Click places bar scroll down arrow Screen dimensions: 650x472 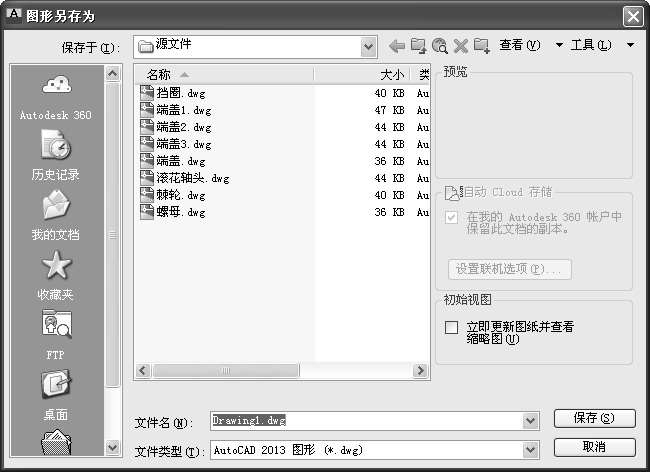113,448
